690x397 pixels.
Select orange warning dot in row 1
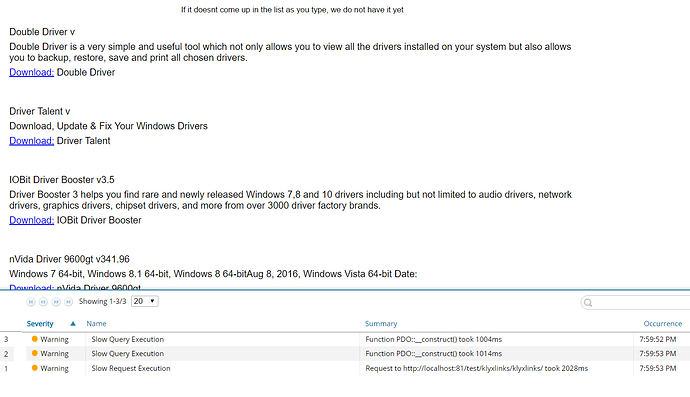pyautogui.click(x=35, y=368)
